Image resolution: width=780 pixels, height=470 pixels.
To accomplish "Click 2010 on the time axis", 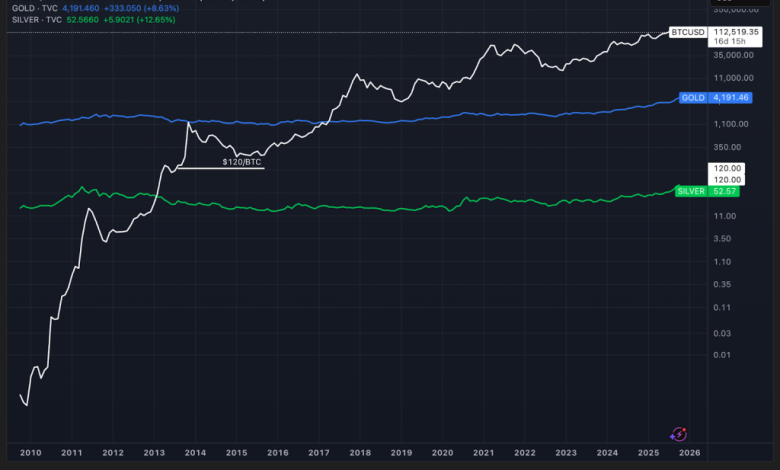I will click(x=30, y=453).
